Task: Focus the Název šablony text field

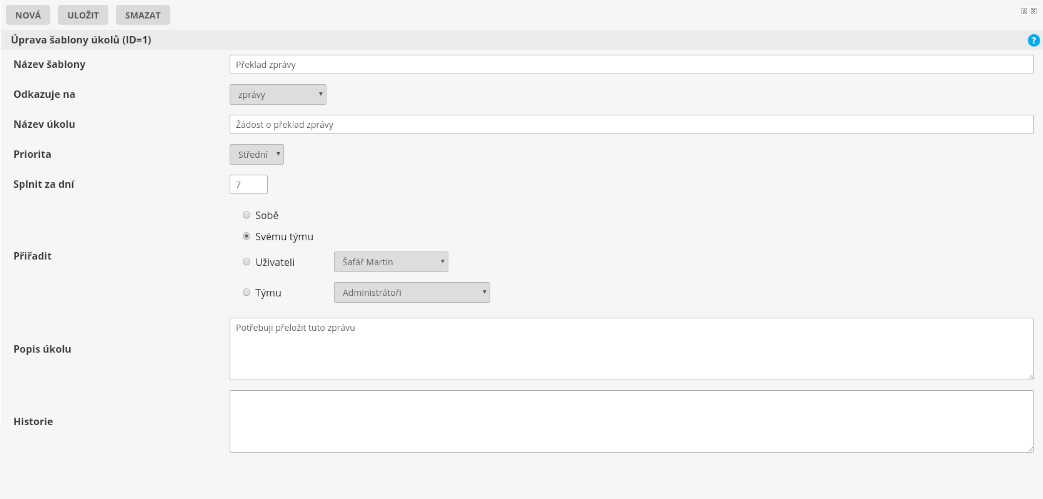Action: click(x=630, y=64)
